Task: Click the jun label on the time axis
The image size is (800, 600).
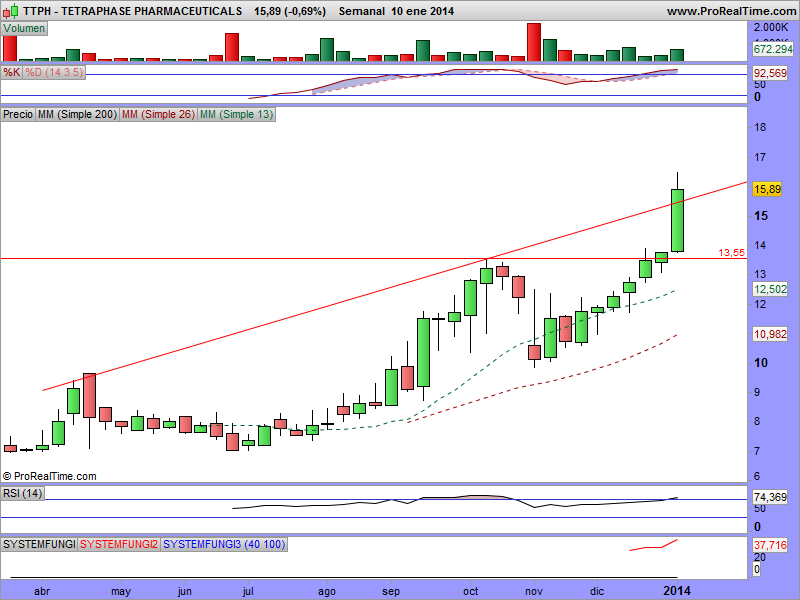Action: 185,592
